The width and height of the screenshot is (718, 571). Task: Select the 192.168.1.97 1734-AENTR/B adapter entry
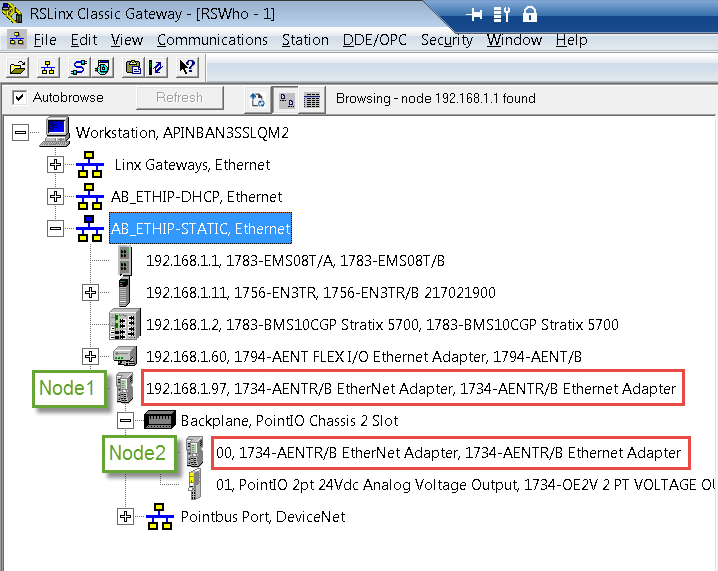pyautogui.click(x=411, y=388)
